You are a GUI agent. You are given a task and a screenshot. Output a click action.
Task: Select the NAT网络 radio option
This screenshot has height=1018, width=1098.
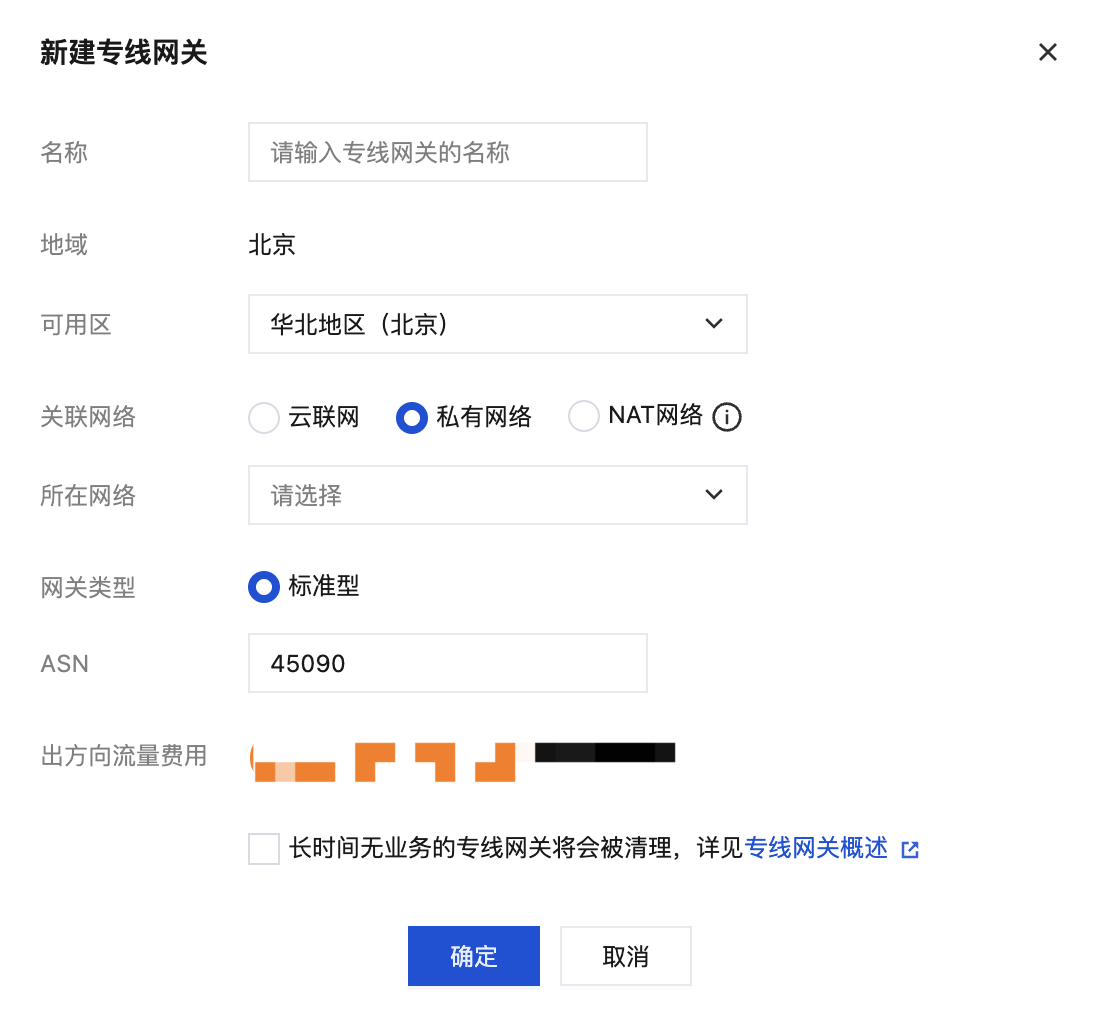(584, 417)
